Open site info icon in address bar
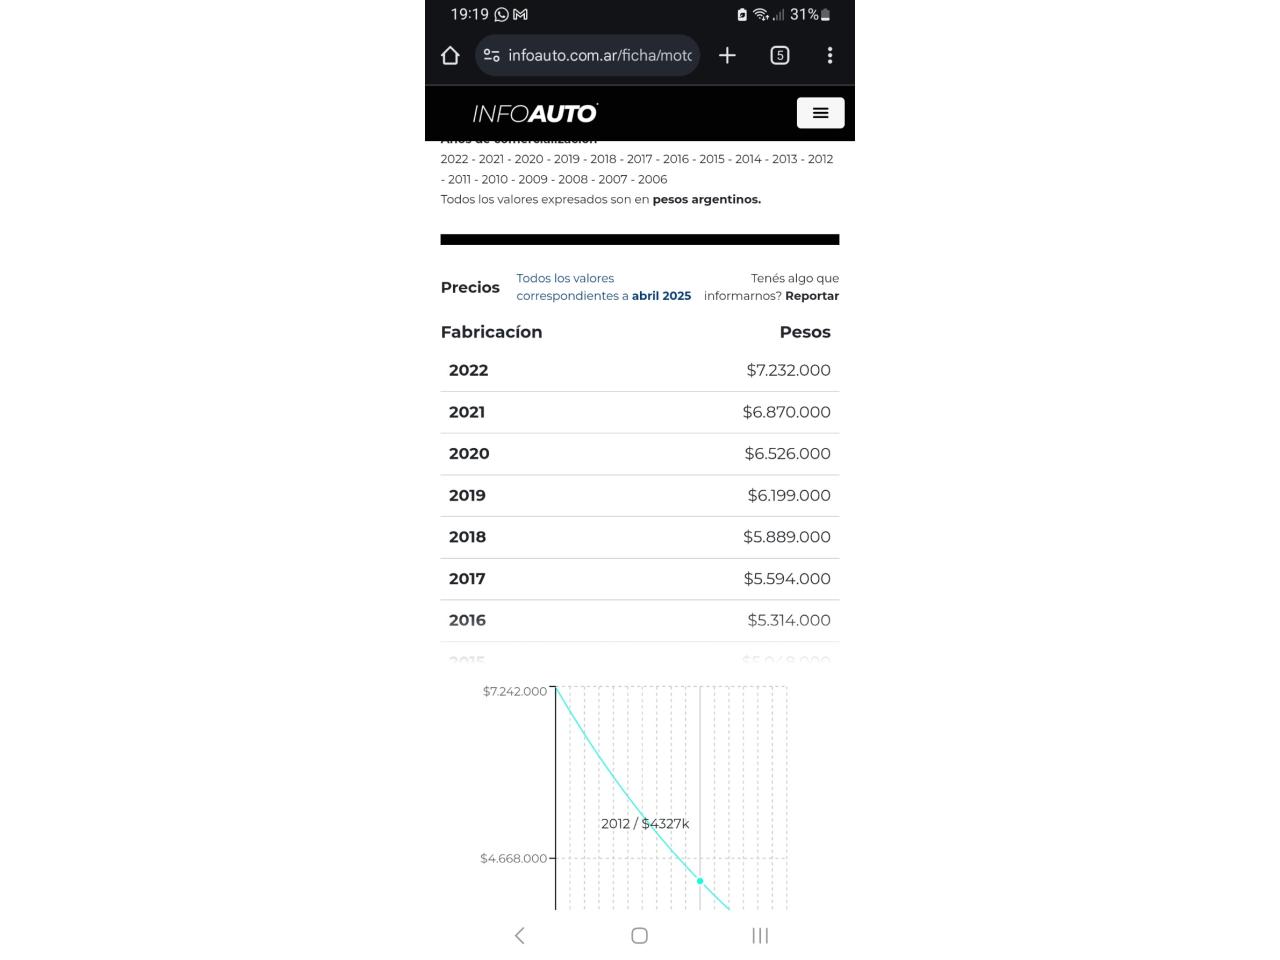 click(491, 55)
